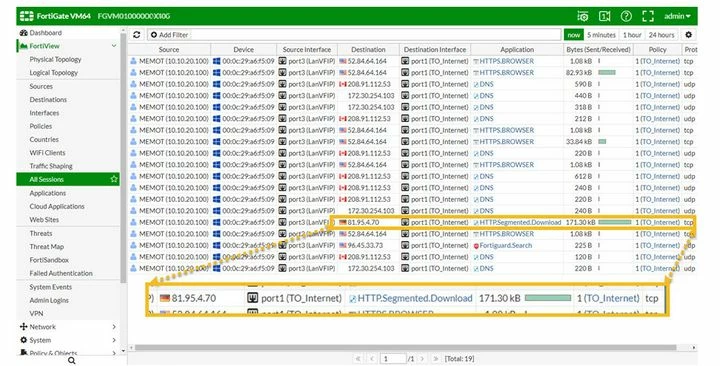Screen dimensions: 720x366
Task: Open Sources view in sidebar
Action: click(41, 86)
